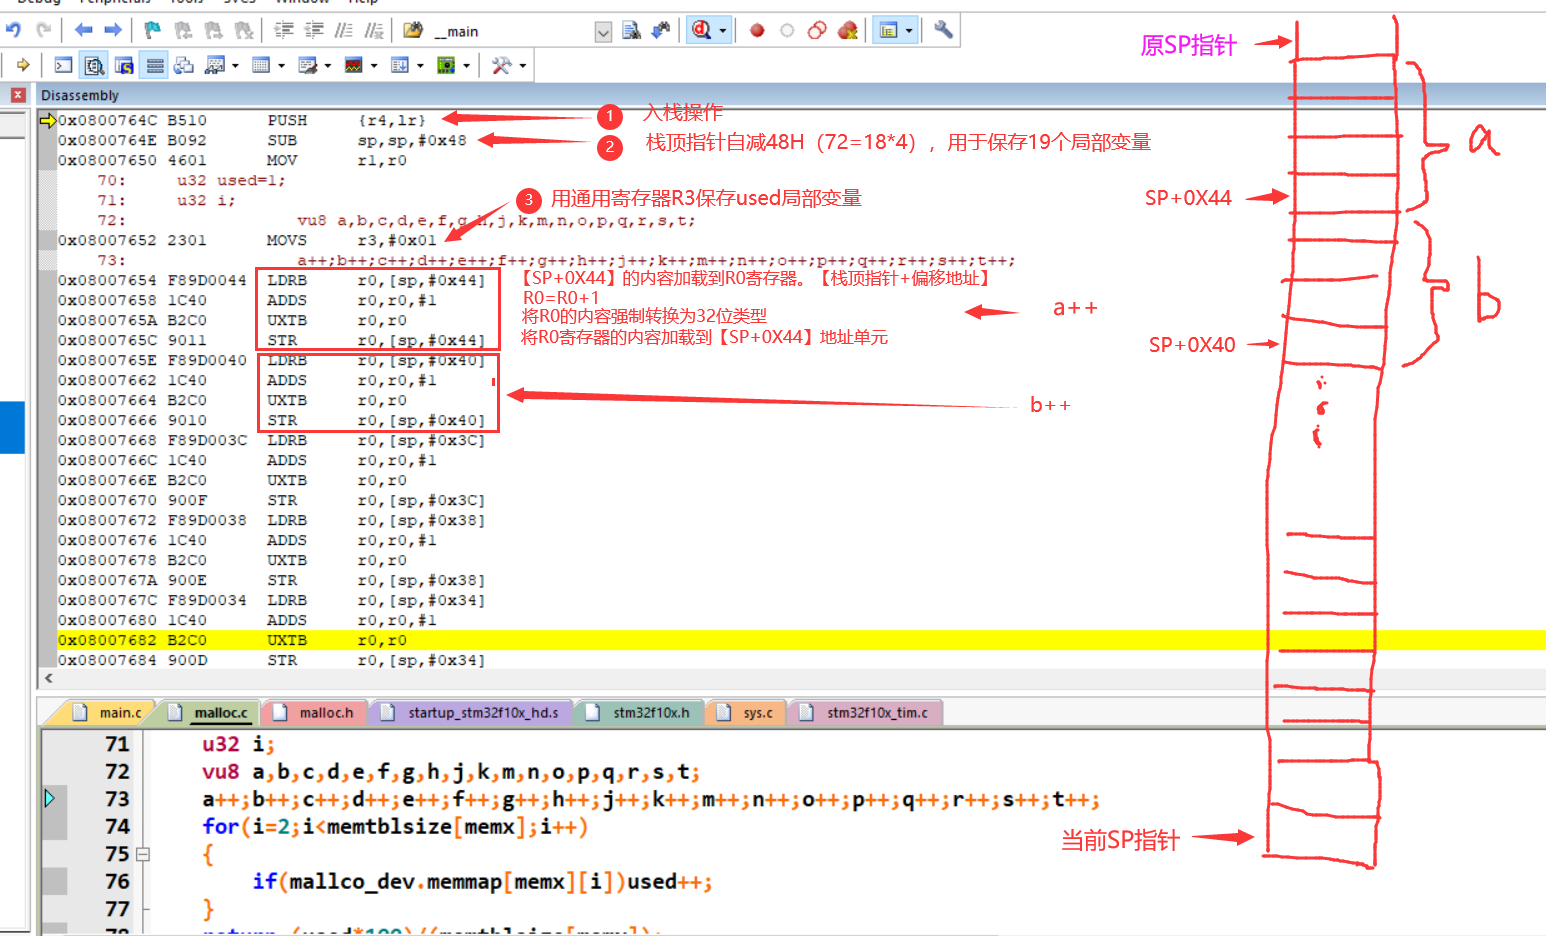This screenshot has height=936, width=1546.
Task: Click the Back navigation arrow
Action: tap(83, 29)
